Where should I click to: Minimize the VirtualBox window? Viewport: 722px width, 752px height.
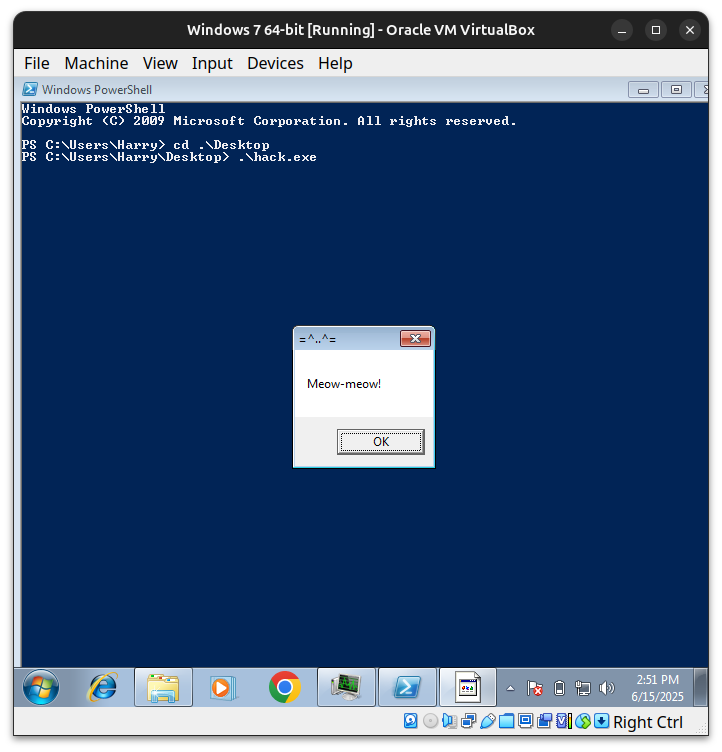(x=622, y=30)
